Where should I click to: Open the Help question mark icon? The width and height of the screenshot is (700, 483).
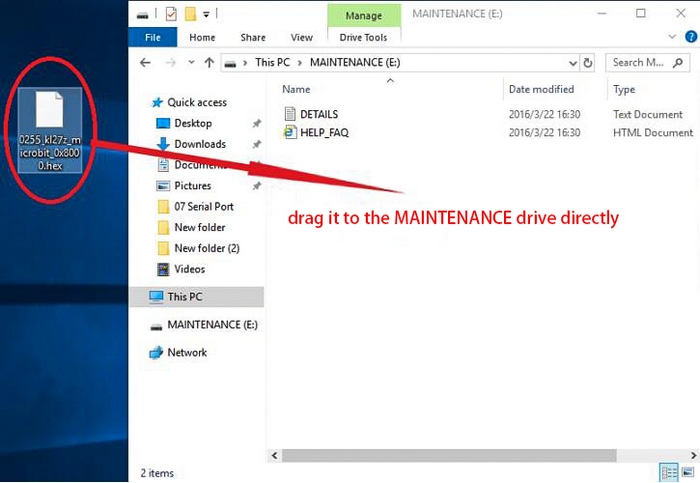point(691,37)
